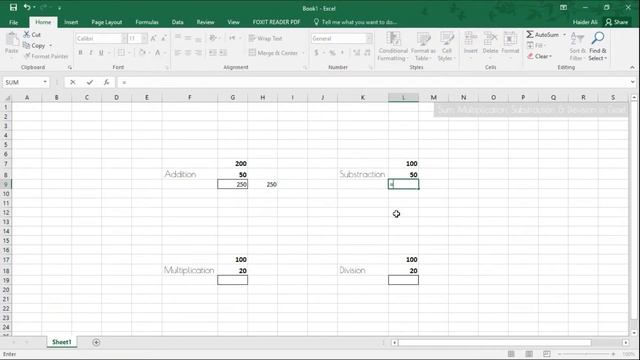Click the Division label cell
Screen dimensions: 640x360
click(x=362, y=270)
